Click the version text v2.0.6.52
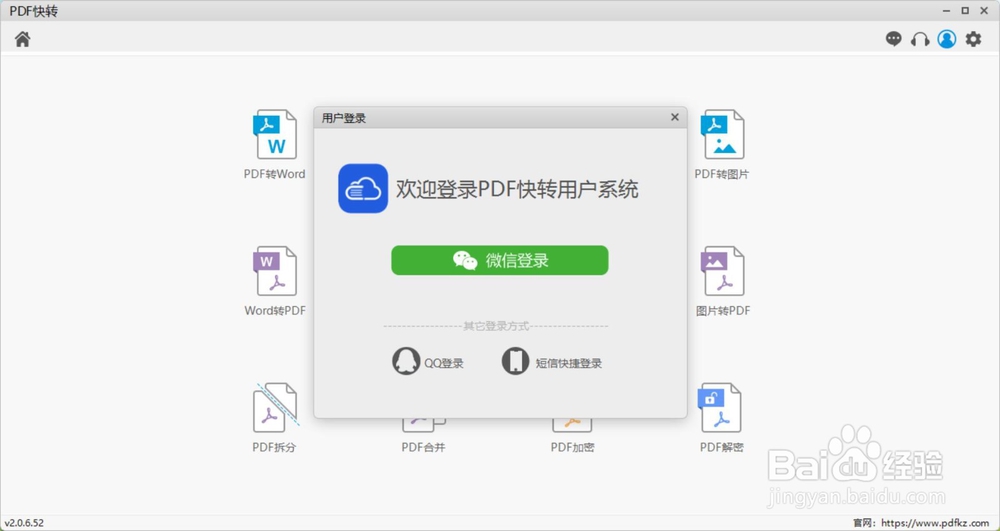1000x531 pixels. coord(24,523)
